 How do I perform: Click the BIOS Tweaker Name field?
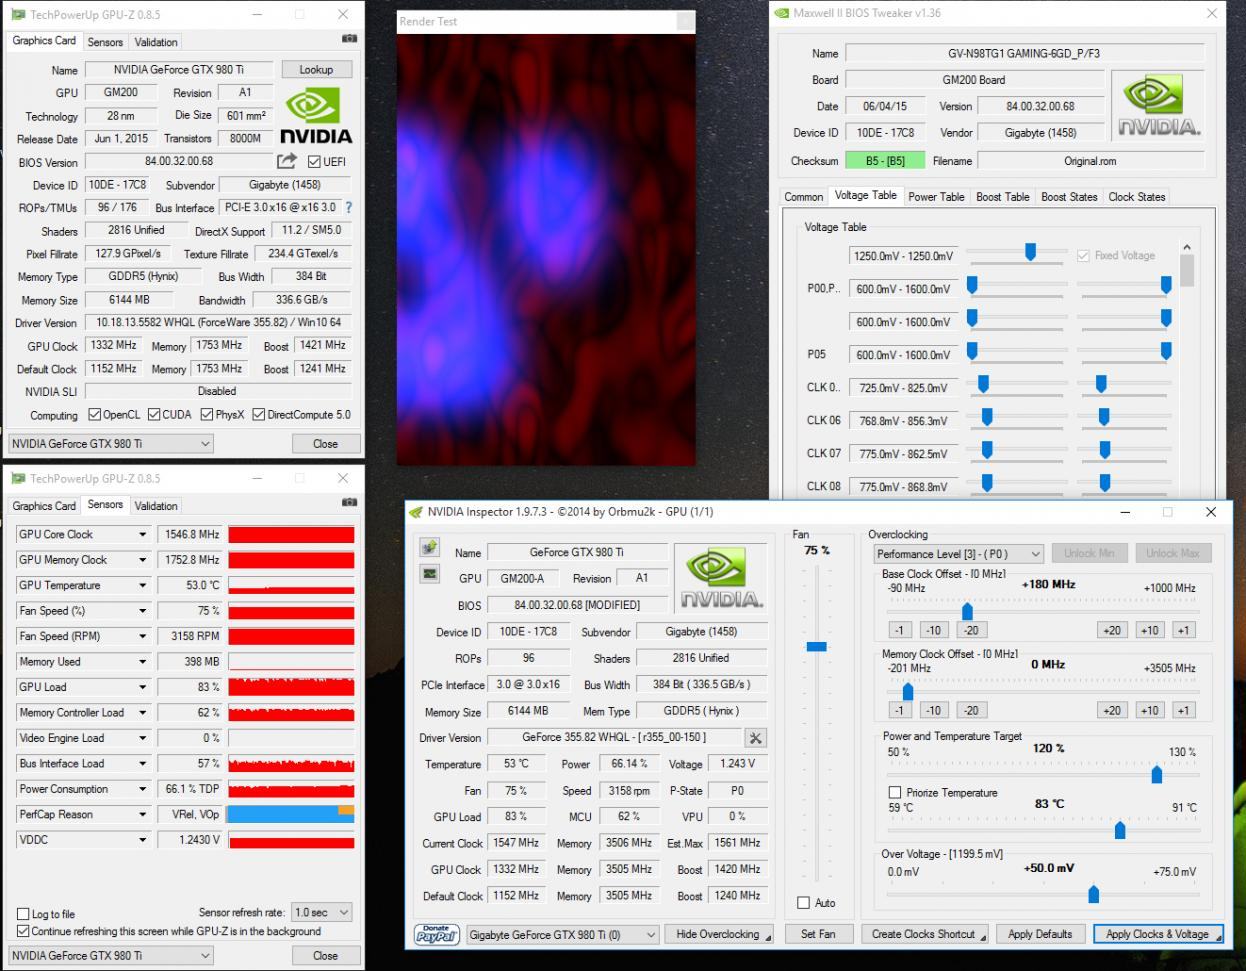(x=1024, y=54)
